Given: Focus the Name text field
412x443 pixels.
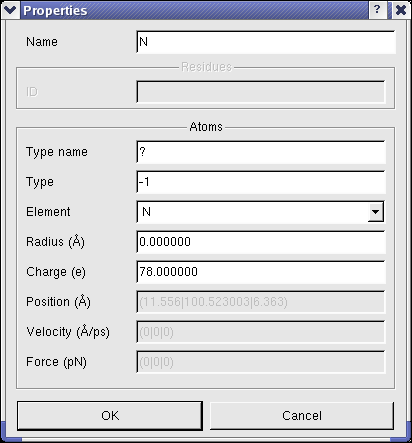Looking at the screenshot, I should pos(266,42).
